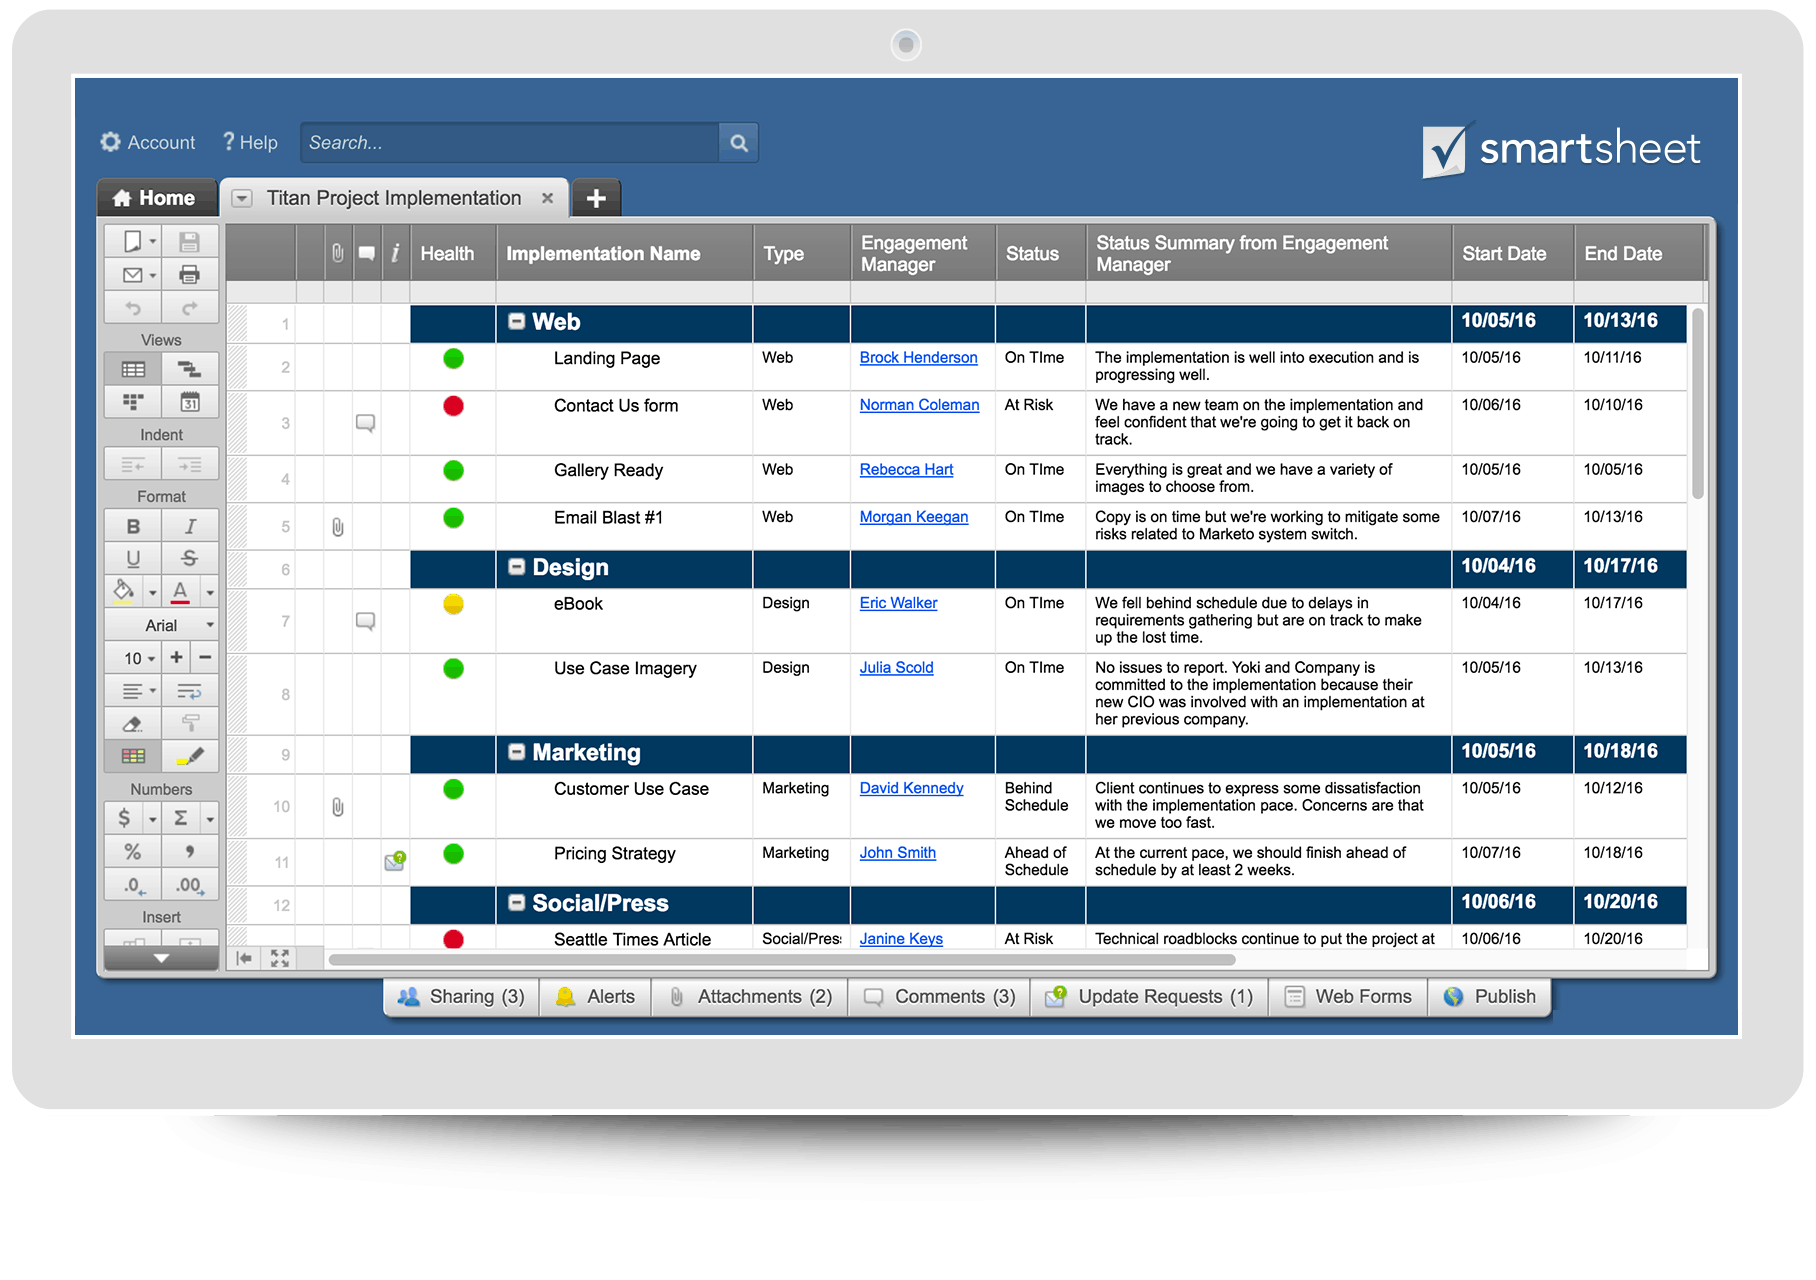Open the Web Forms tab
The height and width of the screenshot is (1280, 1816).
click(1349, 997)
